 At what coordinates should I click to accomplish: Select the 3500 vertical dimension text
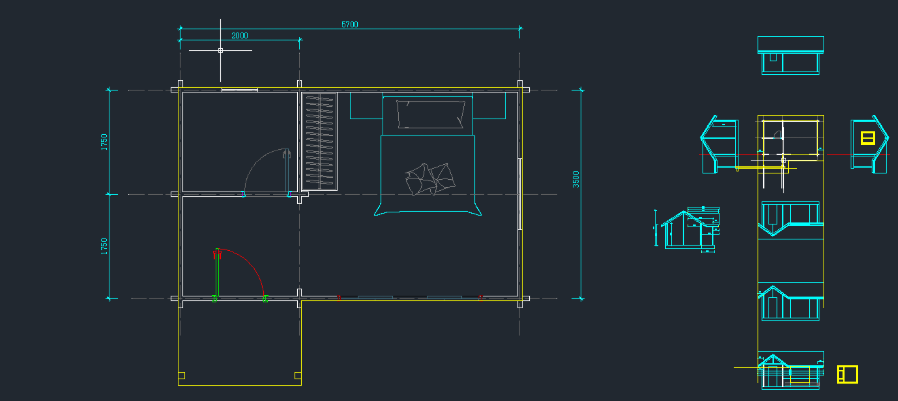tap(576, 179)
